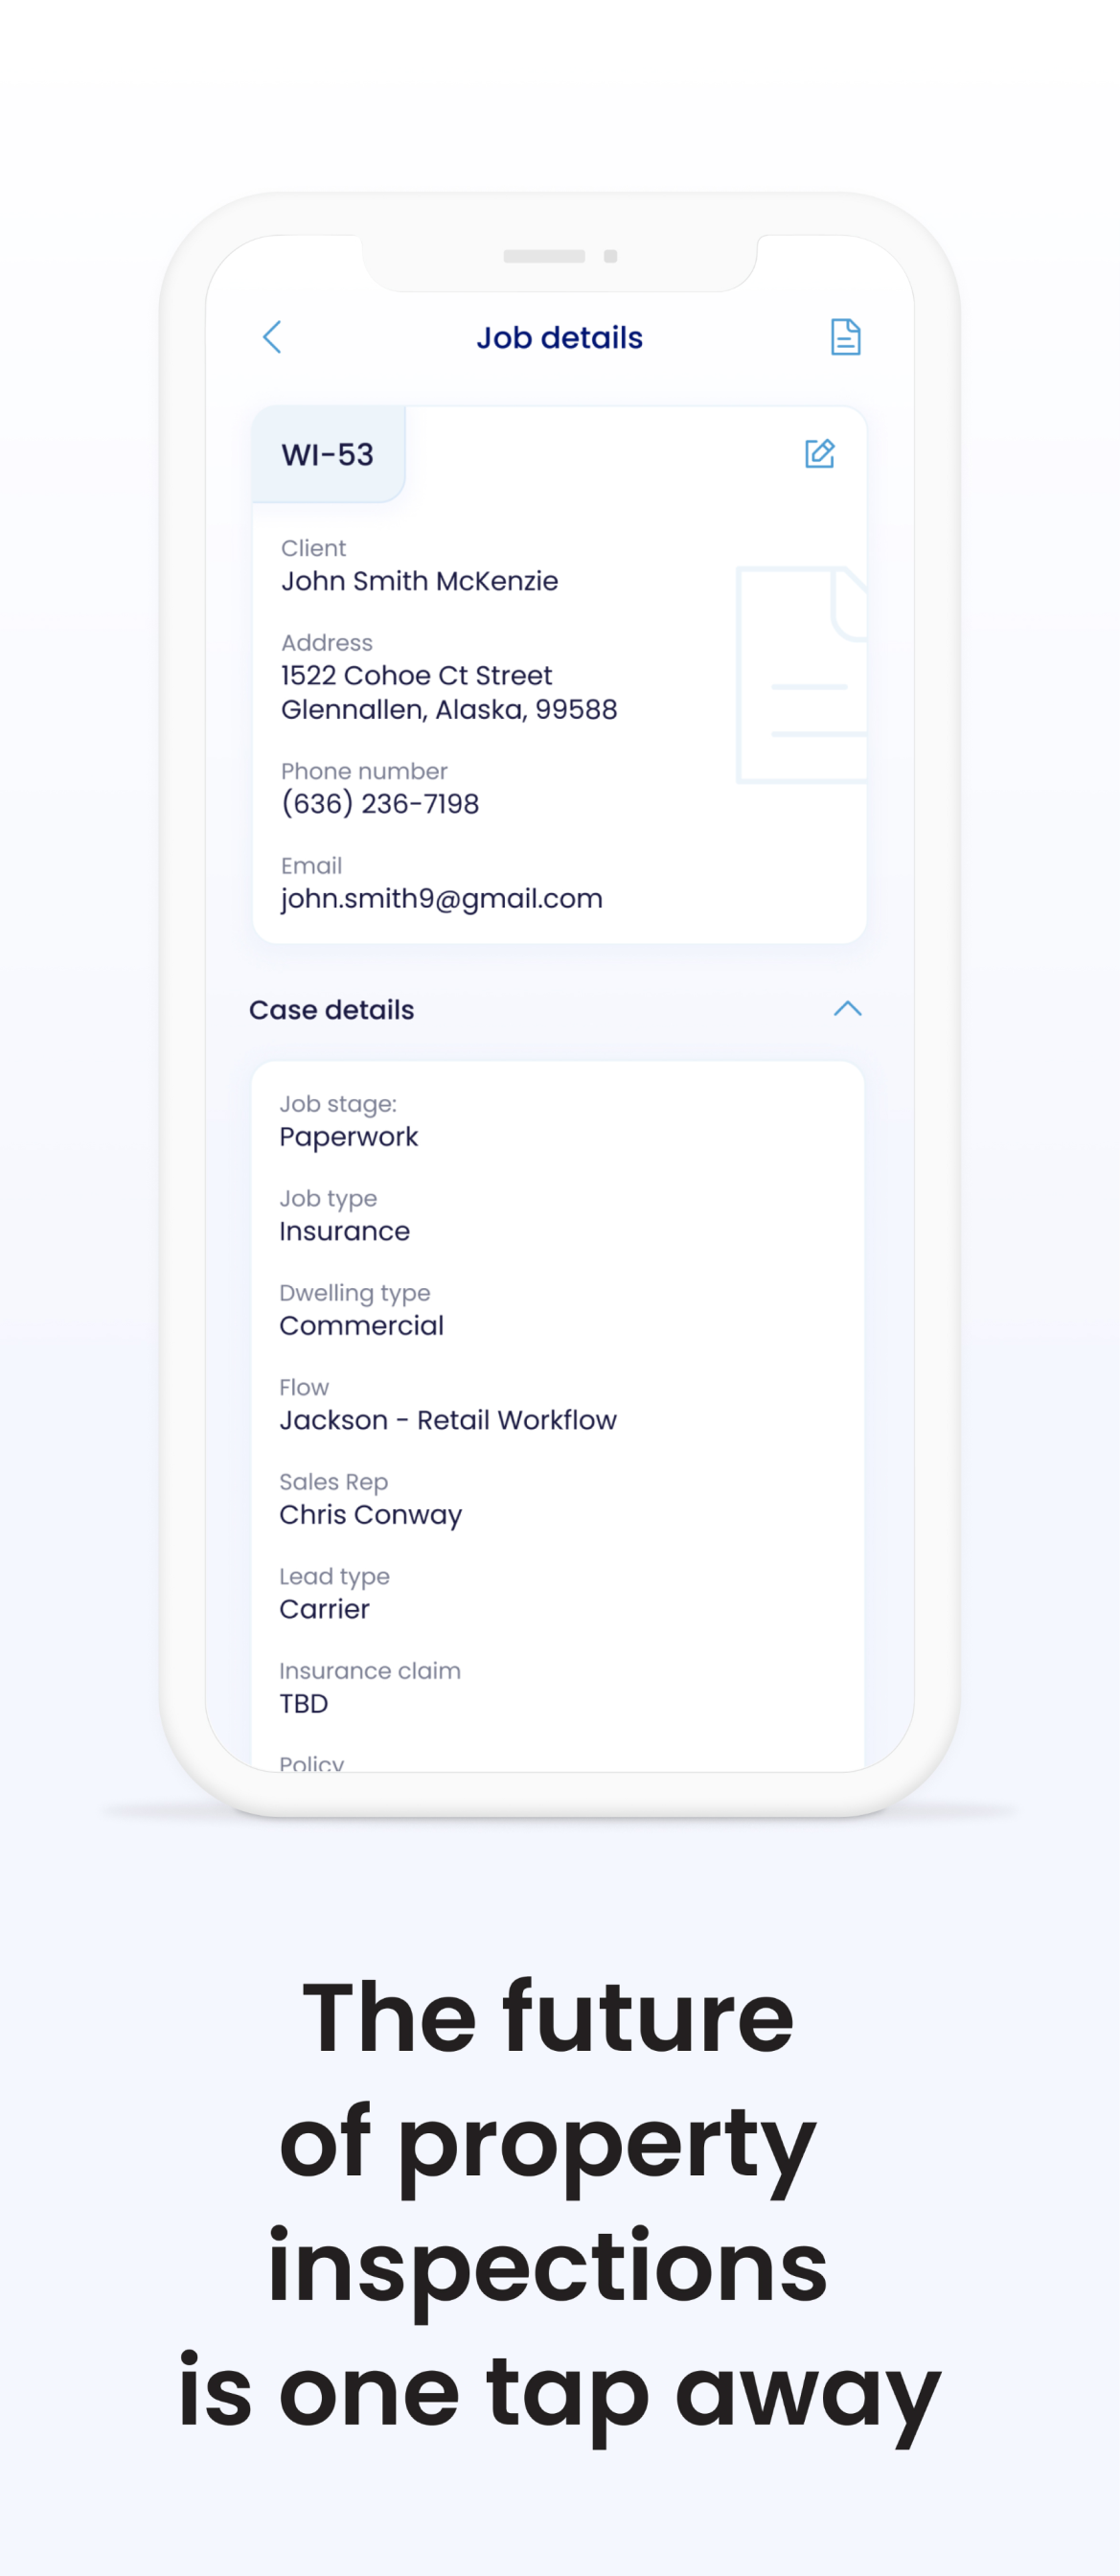Select the Jackson - Retail Workflow flow
This screenshot has width=1120, height=2576.
[447, 1420]
